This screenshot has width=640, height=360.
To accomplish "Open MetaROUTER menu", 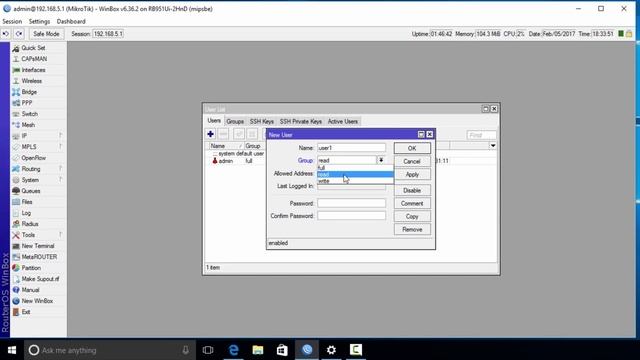I will 38,258.
